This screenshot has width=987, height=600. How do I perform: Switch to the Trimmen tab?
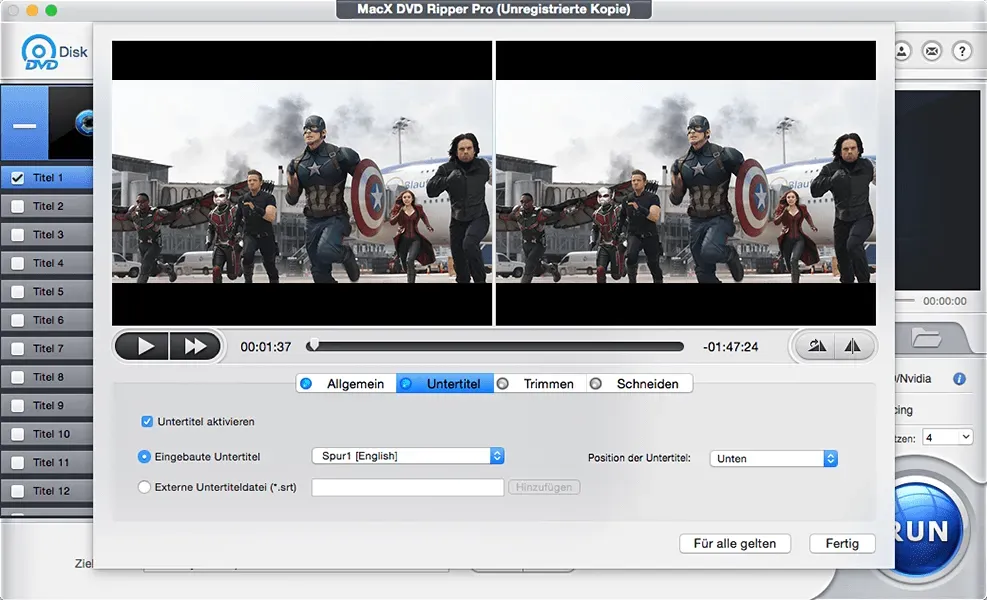click(x=540, y=383)
